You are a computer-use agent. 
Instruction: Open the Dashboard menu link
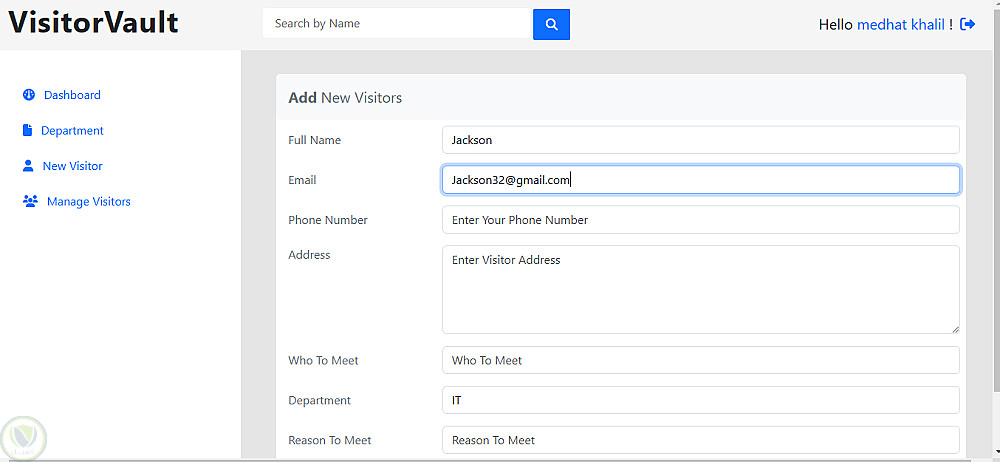(x=72, y=95)
